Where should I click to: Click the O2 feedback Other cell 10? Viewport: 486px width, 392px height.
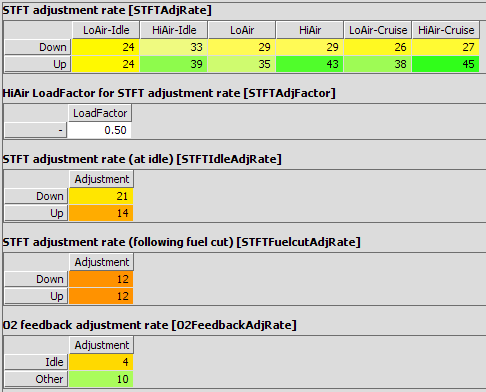(101, 379)
